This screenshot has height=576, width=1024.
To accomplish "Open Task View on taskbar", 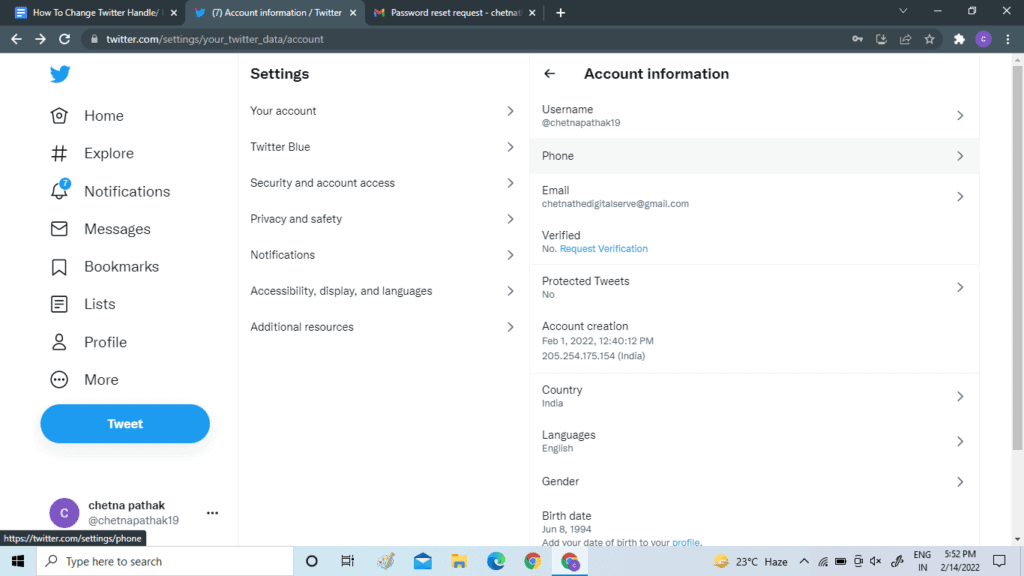I will point(347,561).
